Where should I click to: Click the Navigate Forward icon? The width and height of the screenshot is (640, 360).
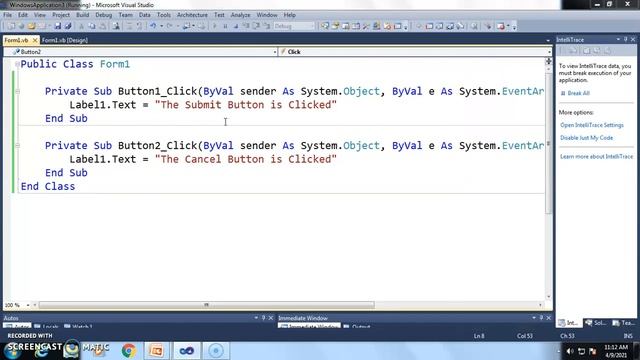202,26
